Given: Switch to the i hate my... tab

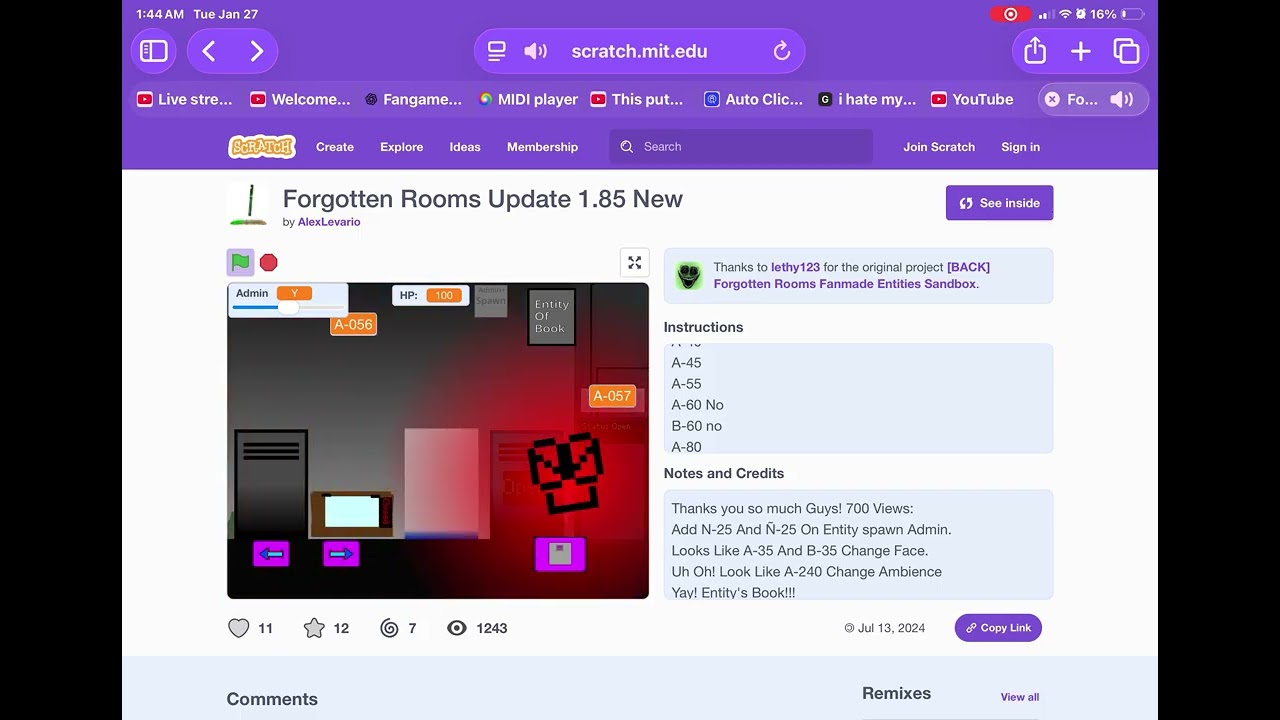Looking at the screenshot, I should tap(867, 99).
